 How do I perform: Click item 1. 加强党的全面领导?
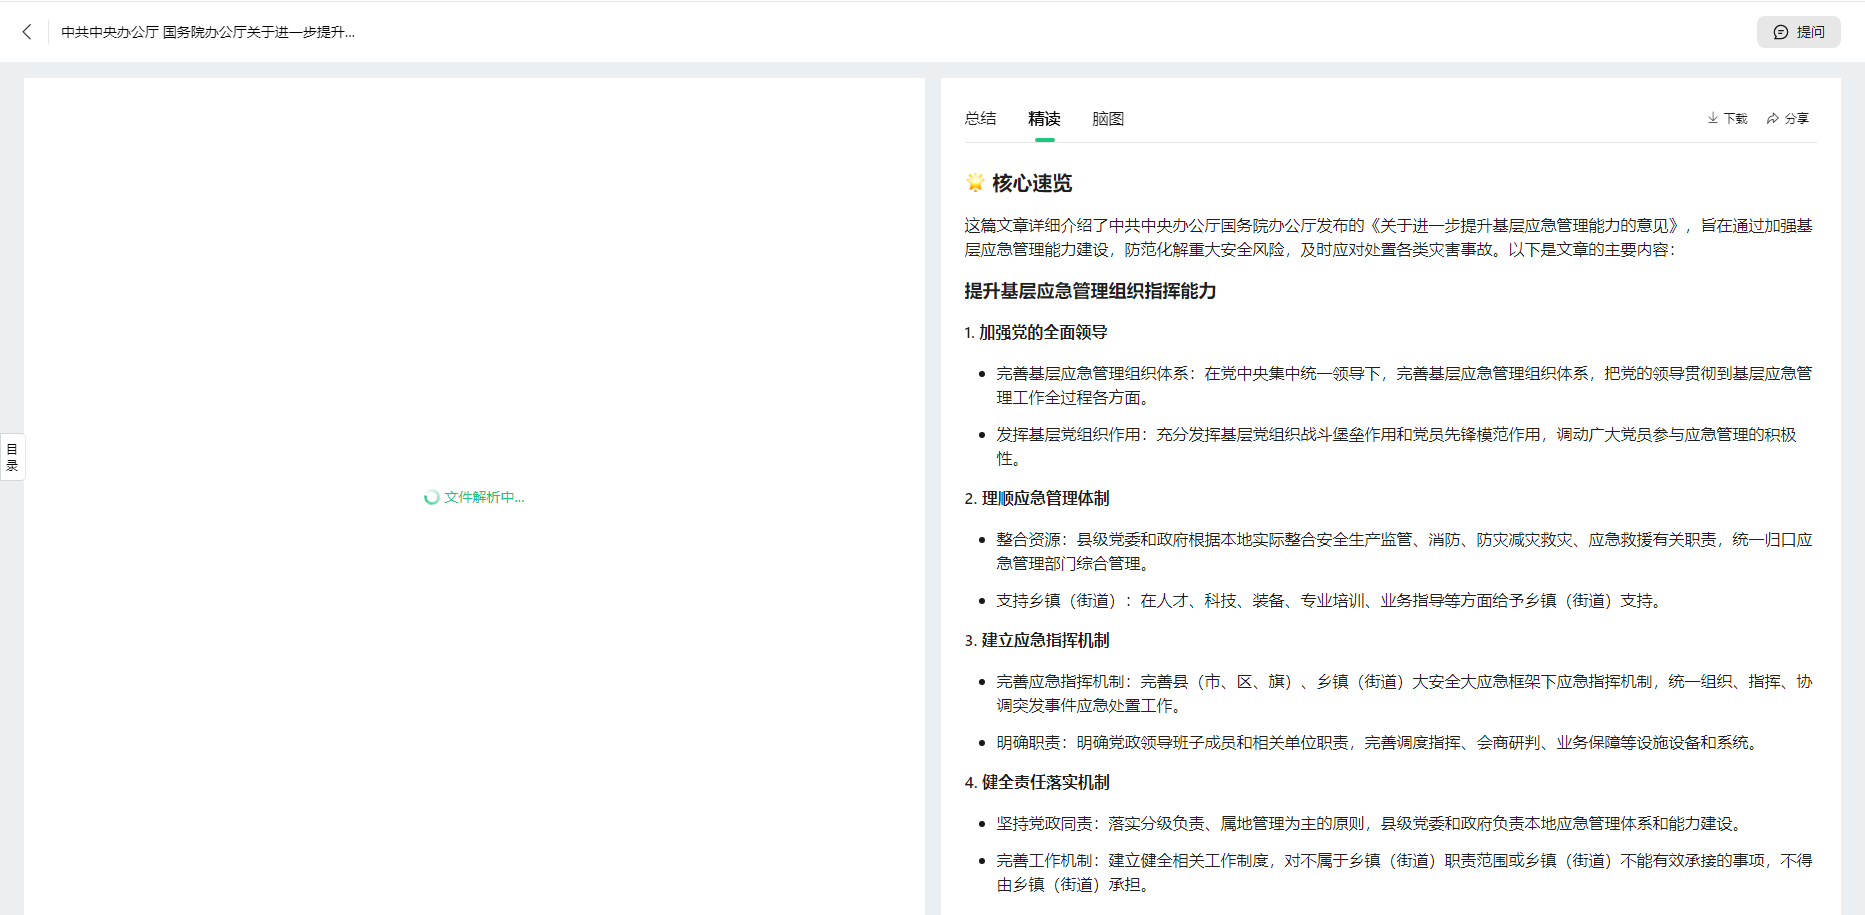tap(1036, 332)
